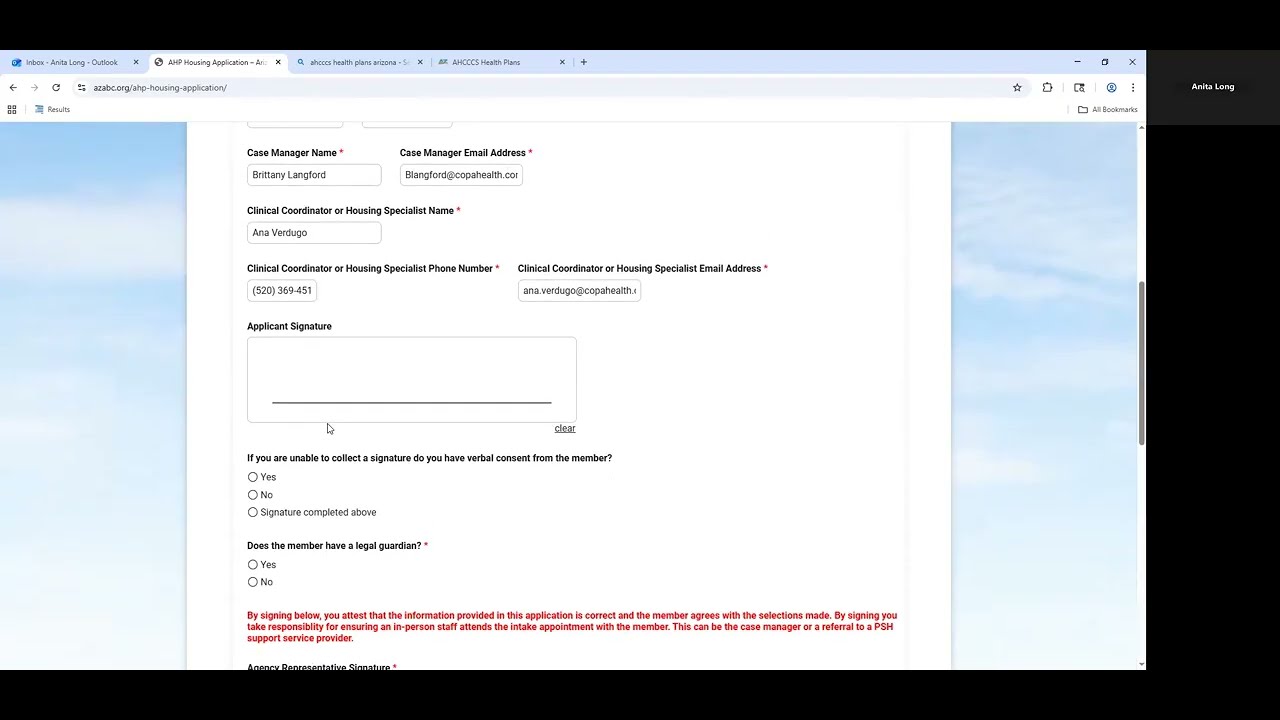
Task: Close the AHCCCS Health Plans tab
Action: (562, 62)
